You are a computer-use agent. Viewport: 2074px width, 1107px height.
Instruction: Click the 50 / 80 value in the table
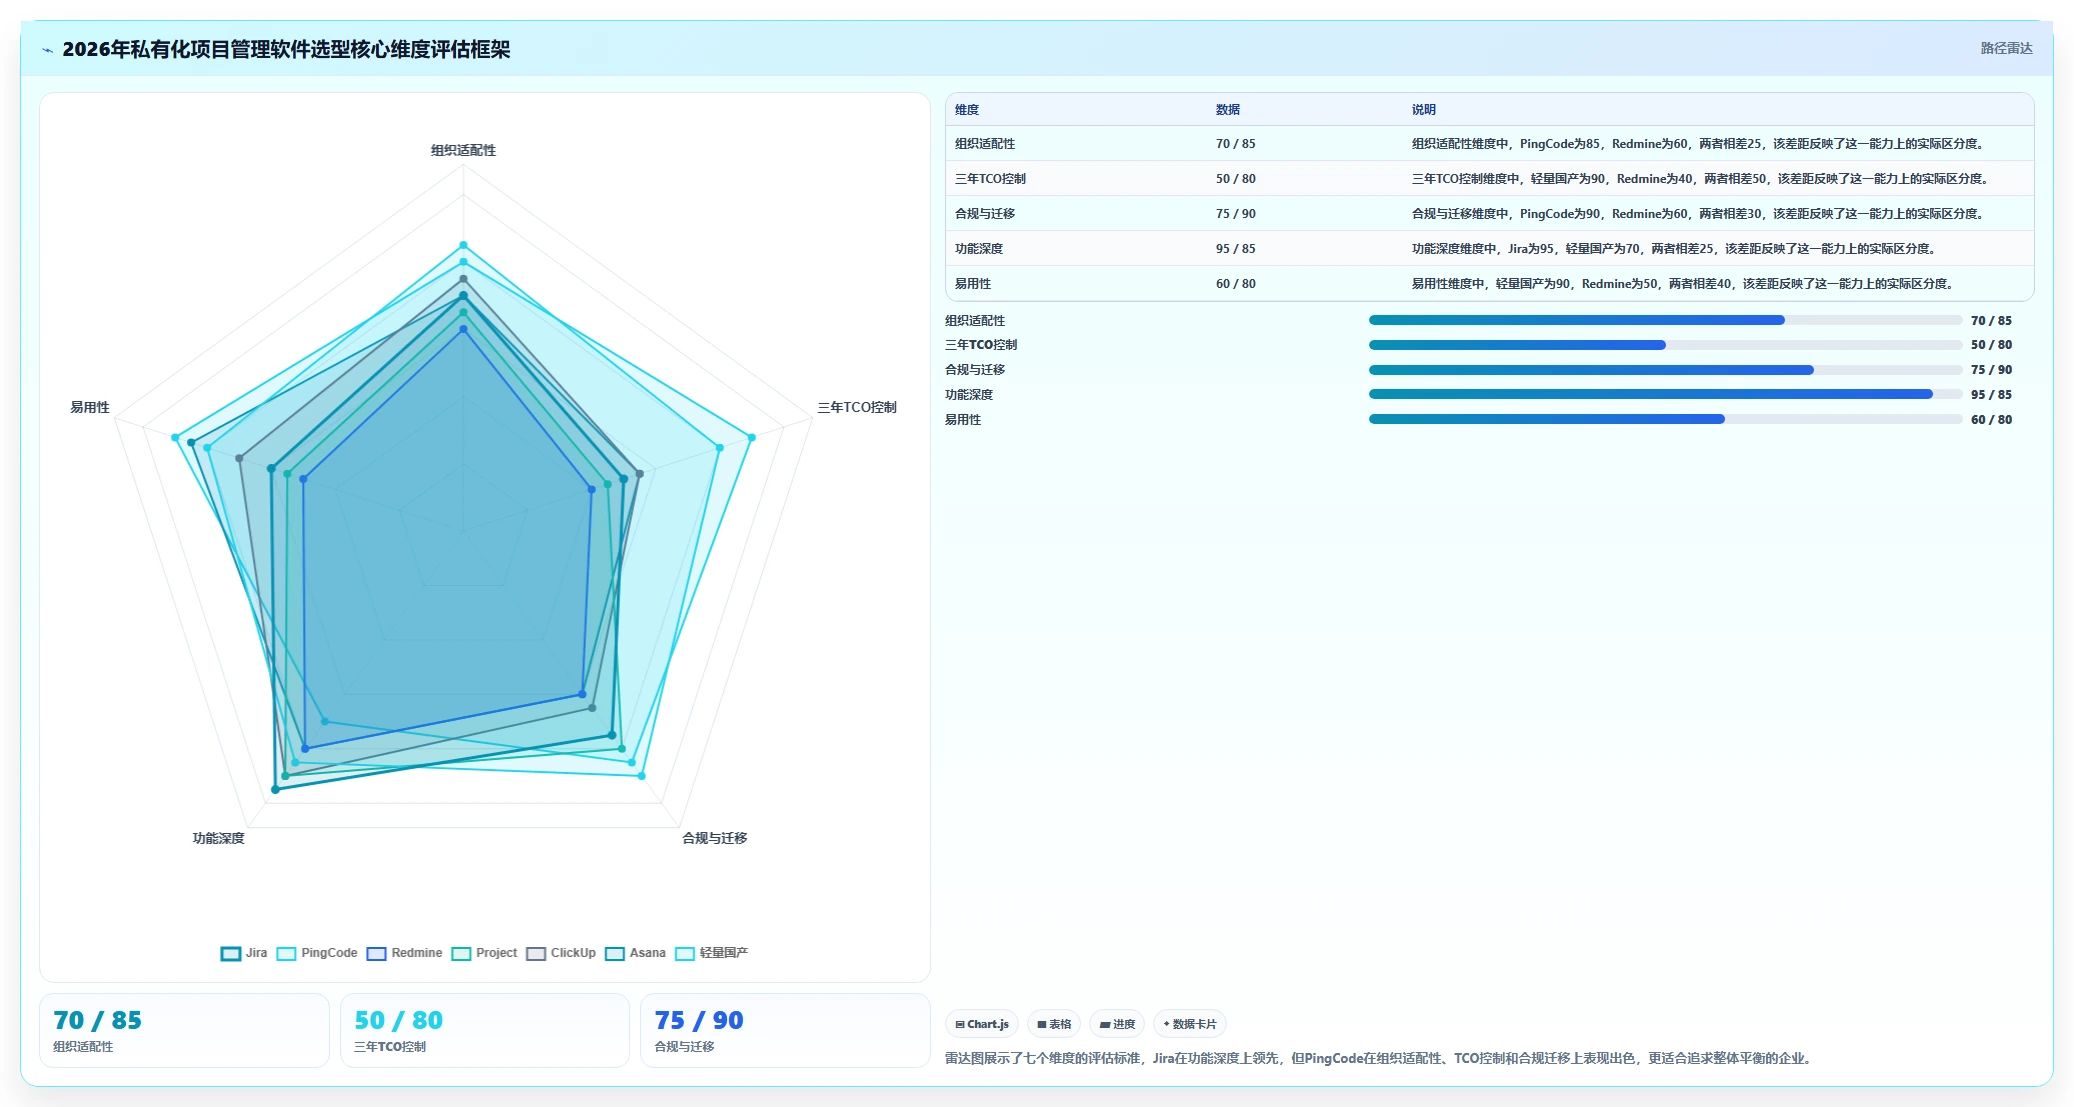click(x=1236, y=179)
